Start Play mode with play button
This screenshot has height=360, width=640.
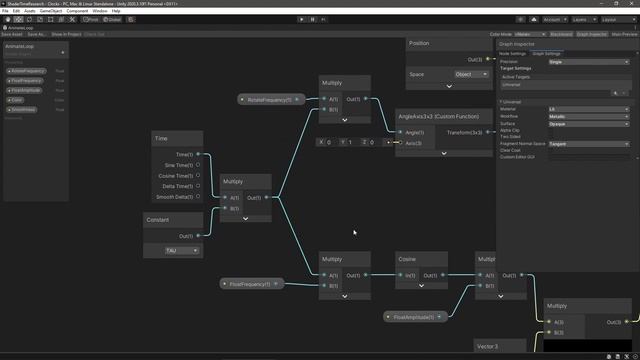(302, 20)
